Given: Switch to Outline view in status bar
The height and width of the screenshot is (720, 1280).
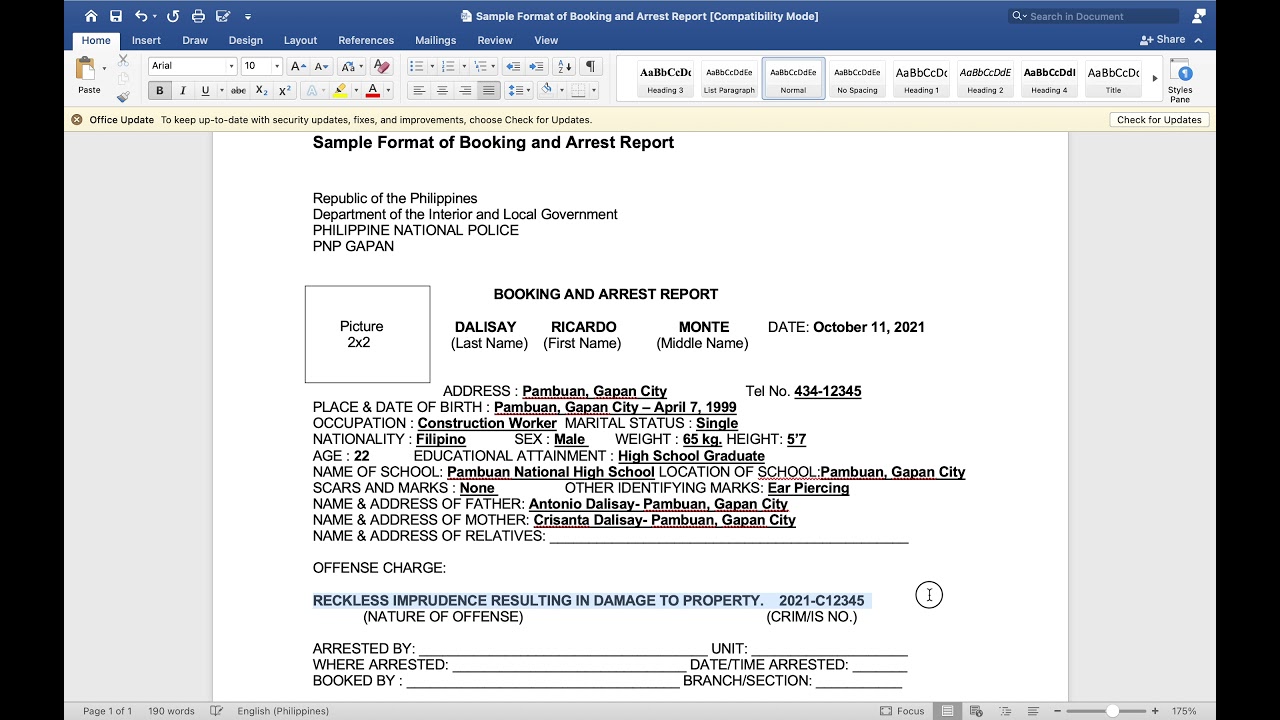Looking at the screenshot, I should pos(1005,711).
